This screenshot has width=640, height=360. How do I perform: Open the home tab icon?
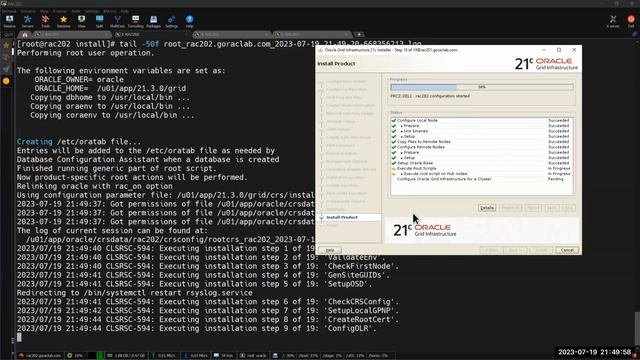click(x=25, y=35)
